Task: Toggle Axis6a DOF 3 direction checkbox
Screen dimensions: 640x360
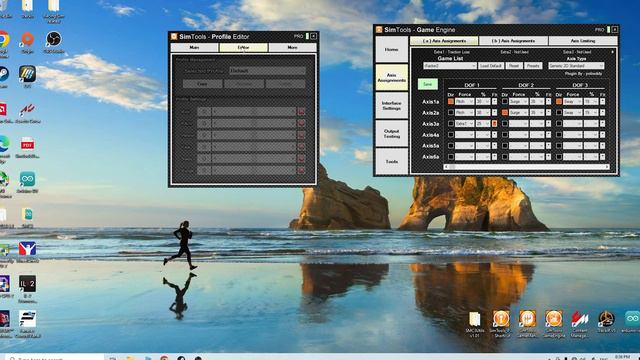Action: [559, 156]
